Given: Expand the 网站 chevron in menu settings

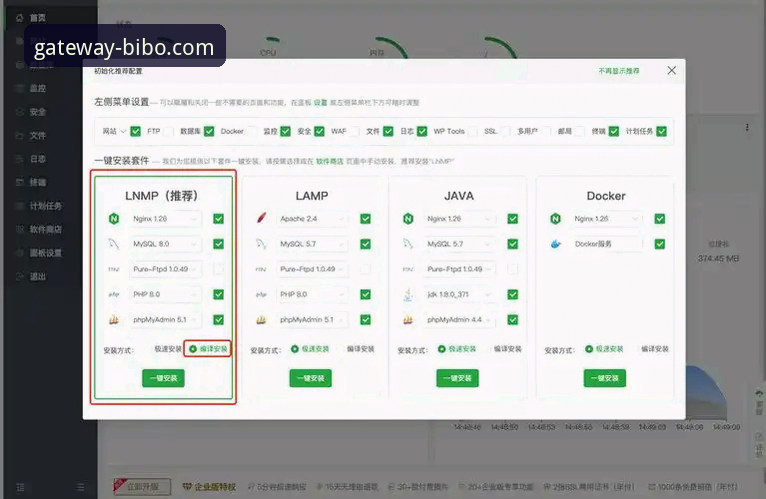Looking at the screenshot, I should click(123, 131).
